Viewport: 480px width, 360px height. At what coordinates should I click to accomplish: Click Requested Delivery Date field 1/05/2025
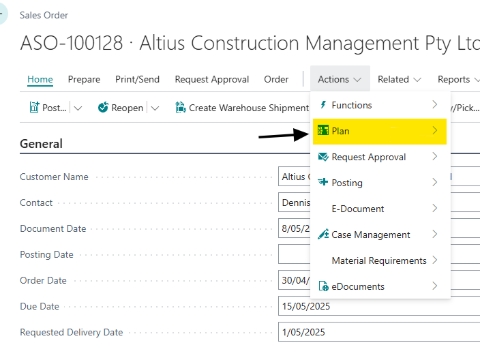coord(379,332)
